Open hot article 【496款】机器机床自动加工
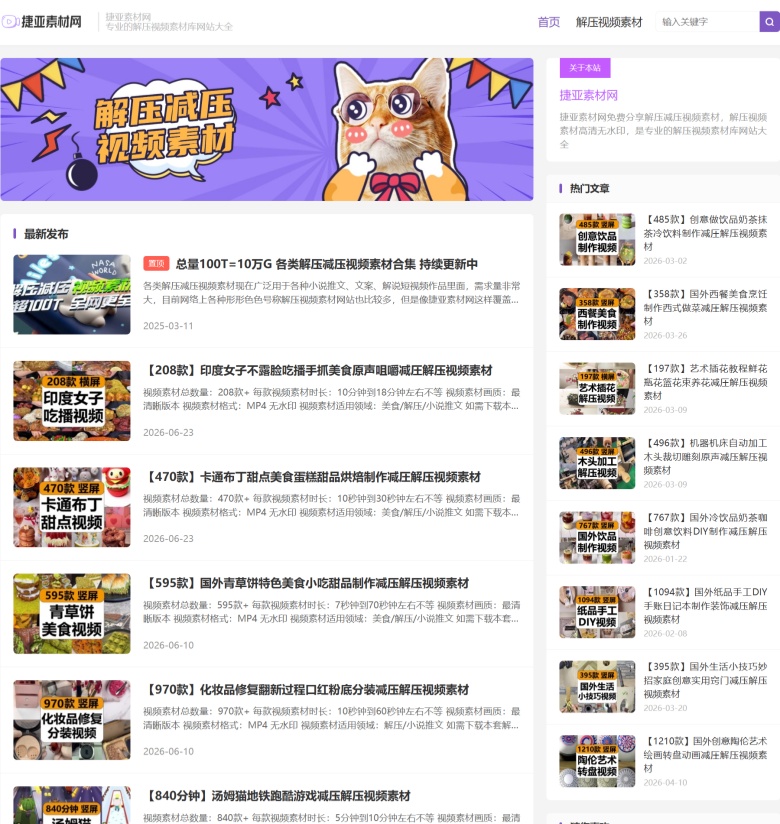Image resolution: width=780 pixels, height=824 pixels. coord(705,457)
